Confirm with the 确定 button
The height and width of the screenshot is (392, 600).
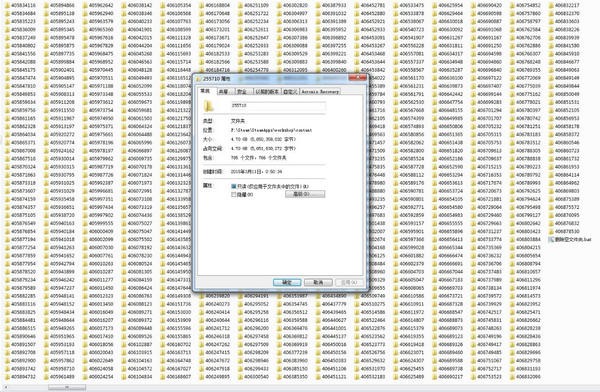point(287,283)
